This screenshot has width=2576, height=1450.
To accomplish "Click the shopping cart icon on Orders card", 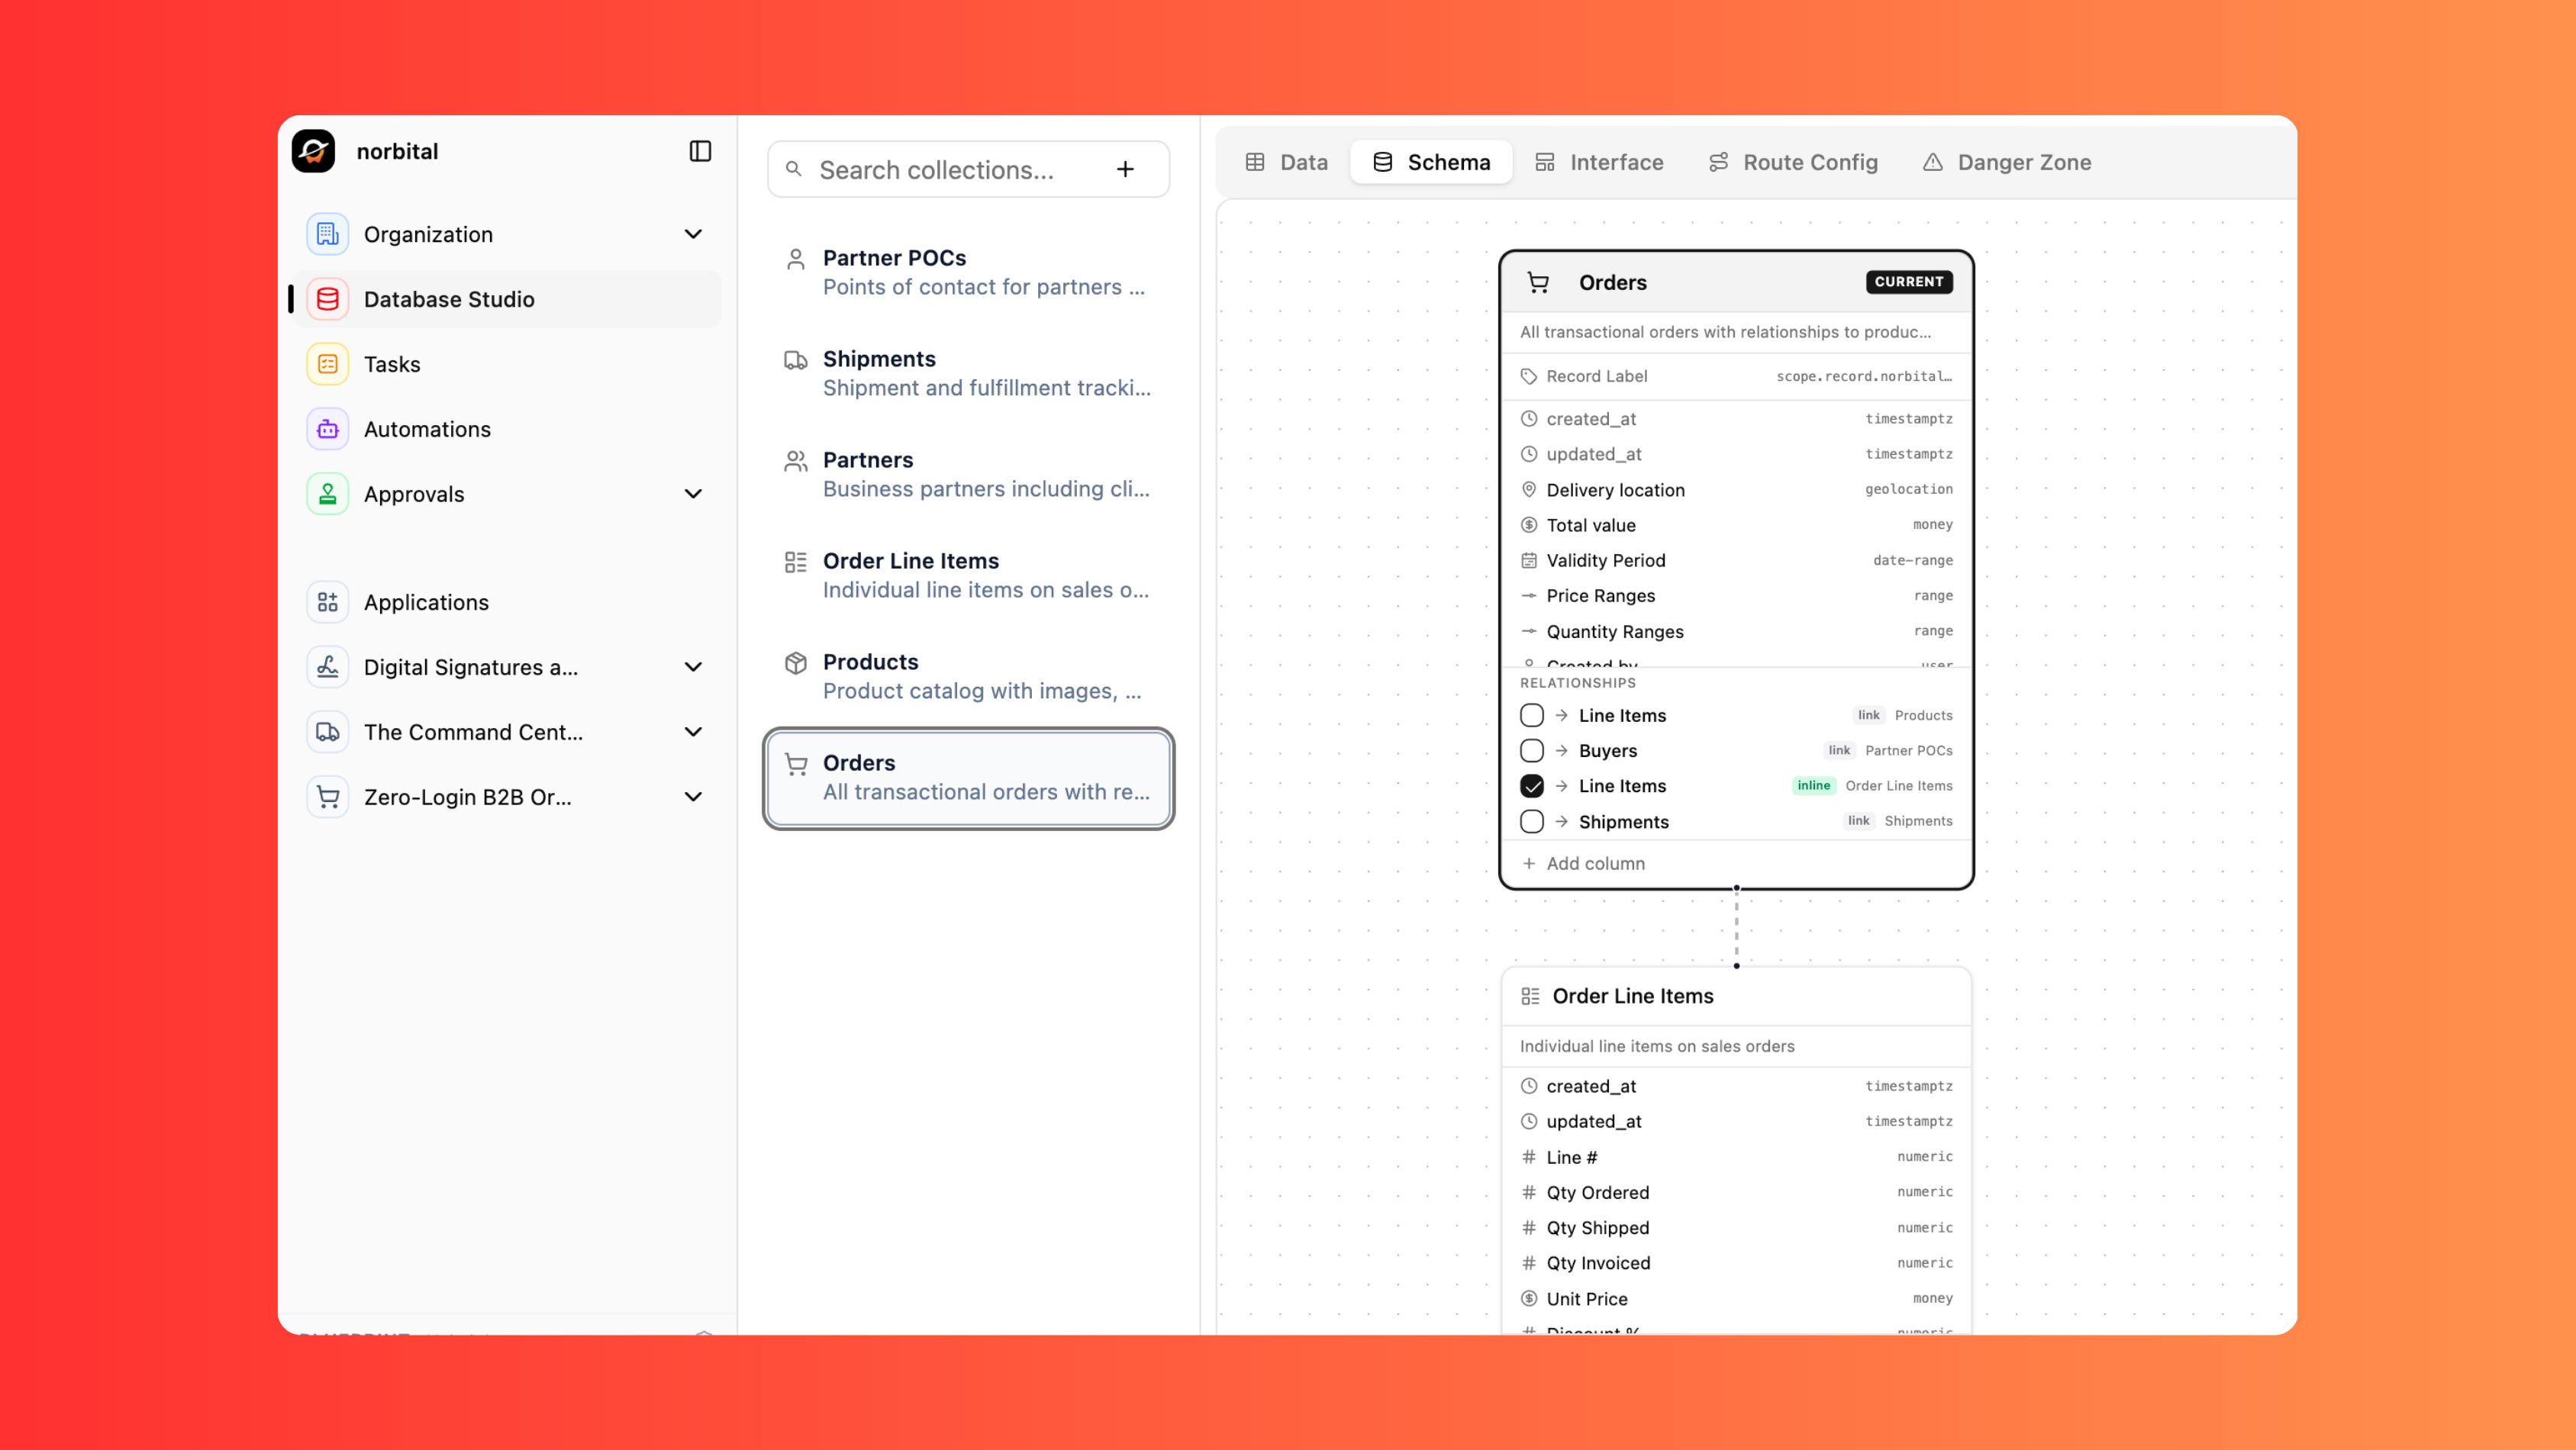I will 1538,282.
